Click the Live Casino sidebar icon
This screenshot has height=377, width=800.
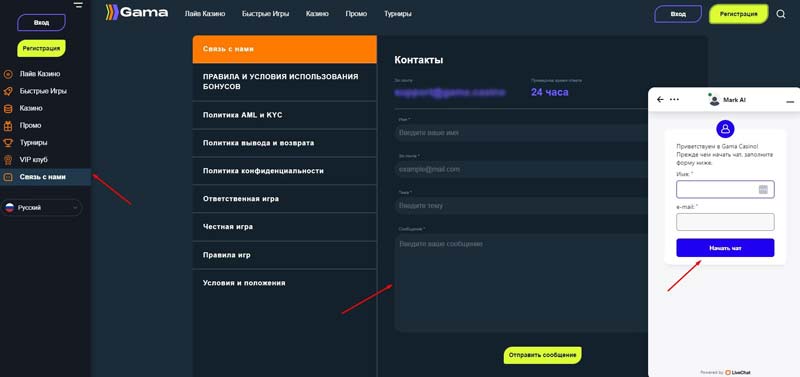point(8,74)
